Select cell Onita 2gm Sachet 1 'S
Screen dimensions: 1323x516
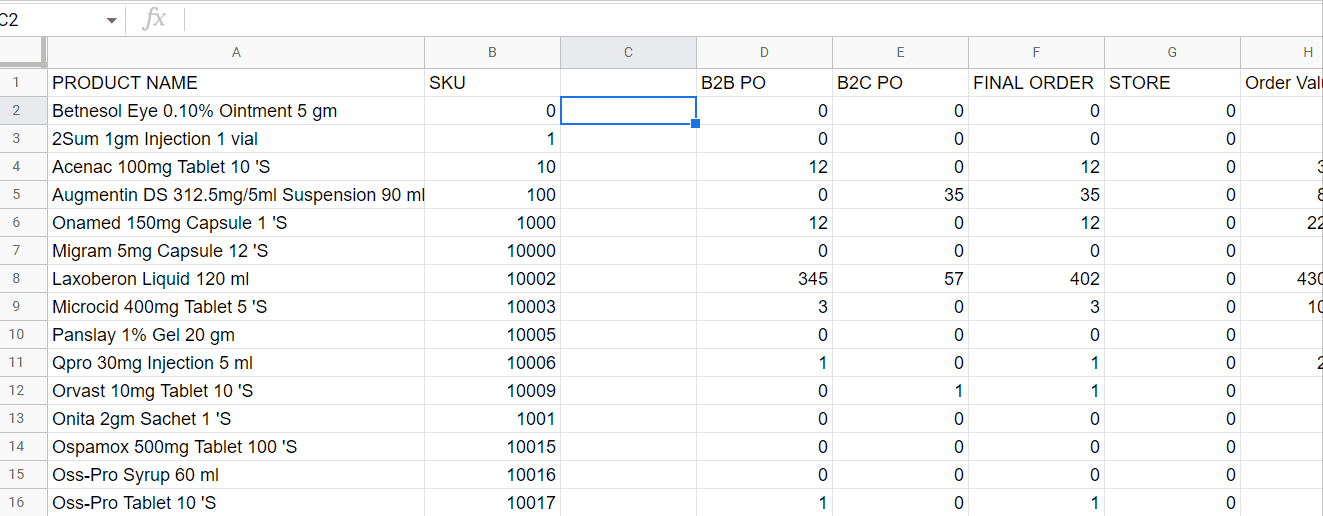pyautogui.click(x=236, y=419)
